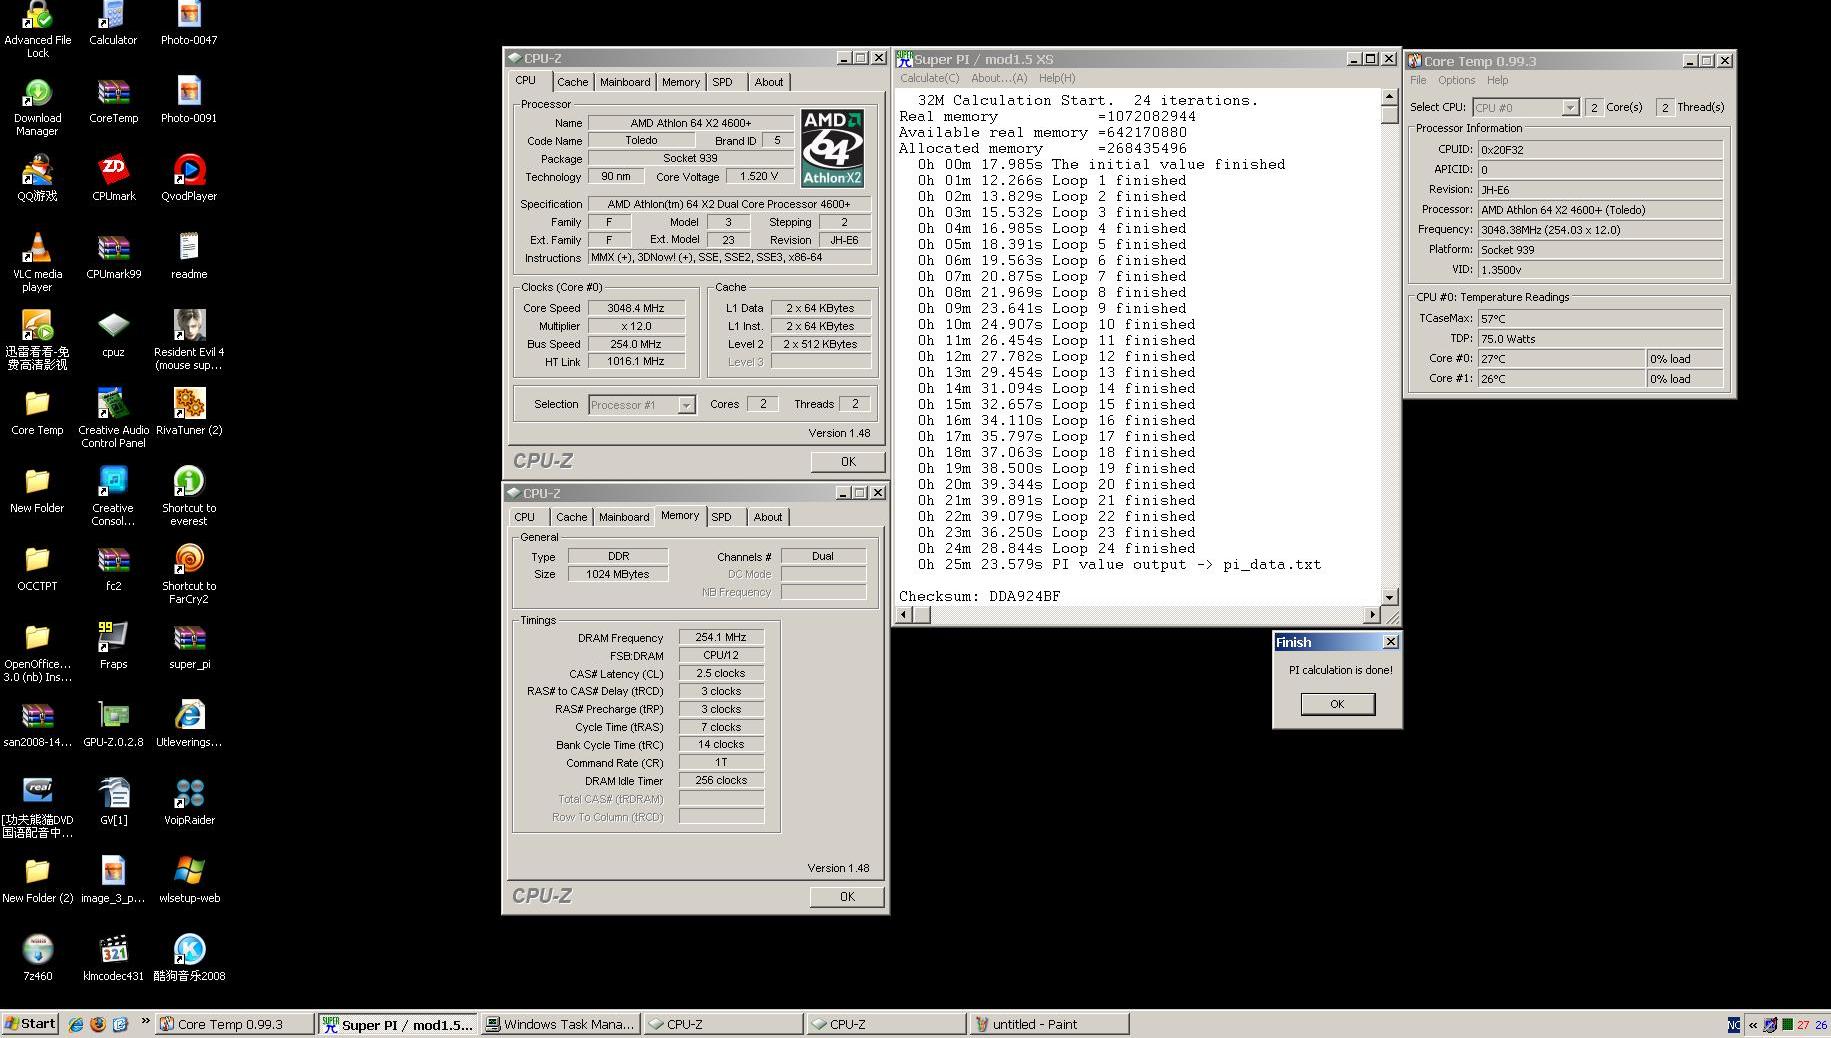Open the Core Temp folder on desktop
The width and height of the screenshot is (1831, 1038).
click(37, 412)
